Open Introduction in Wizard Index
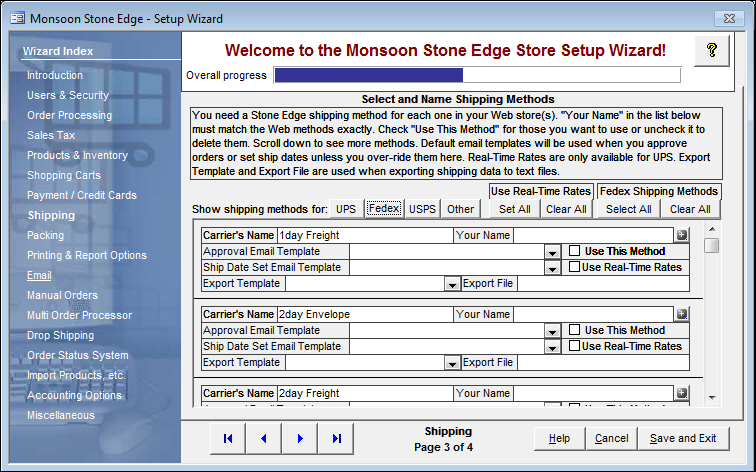This screenshot has width=756, height=472. [55, 75]
